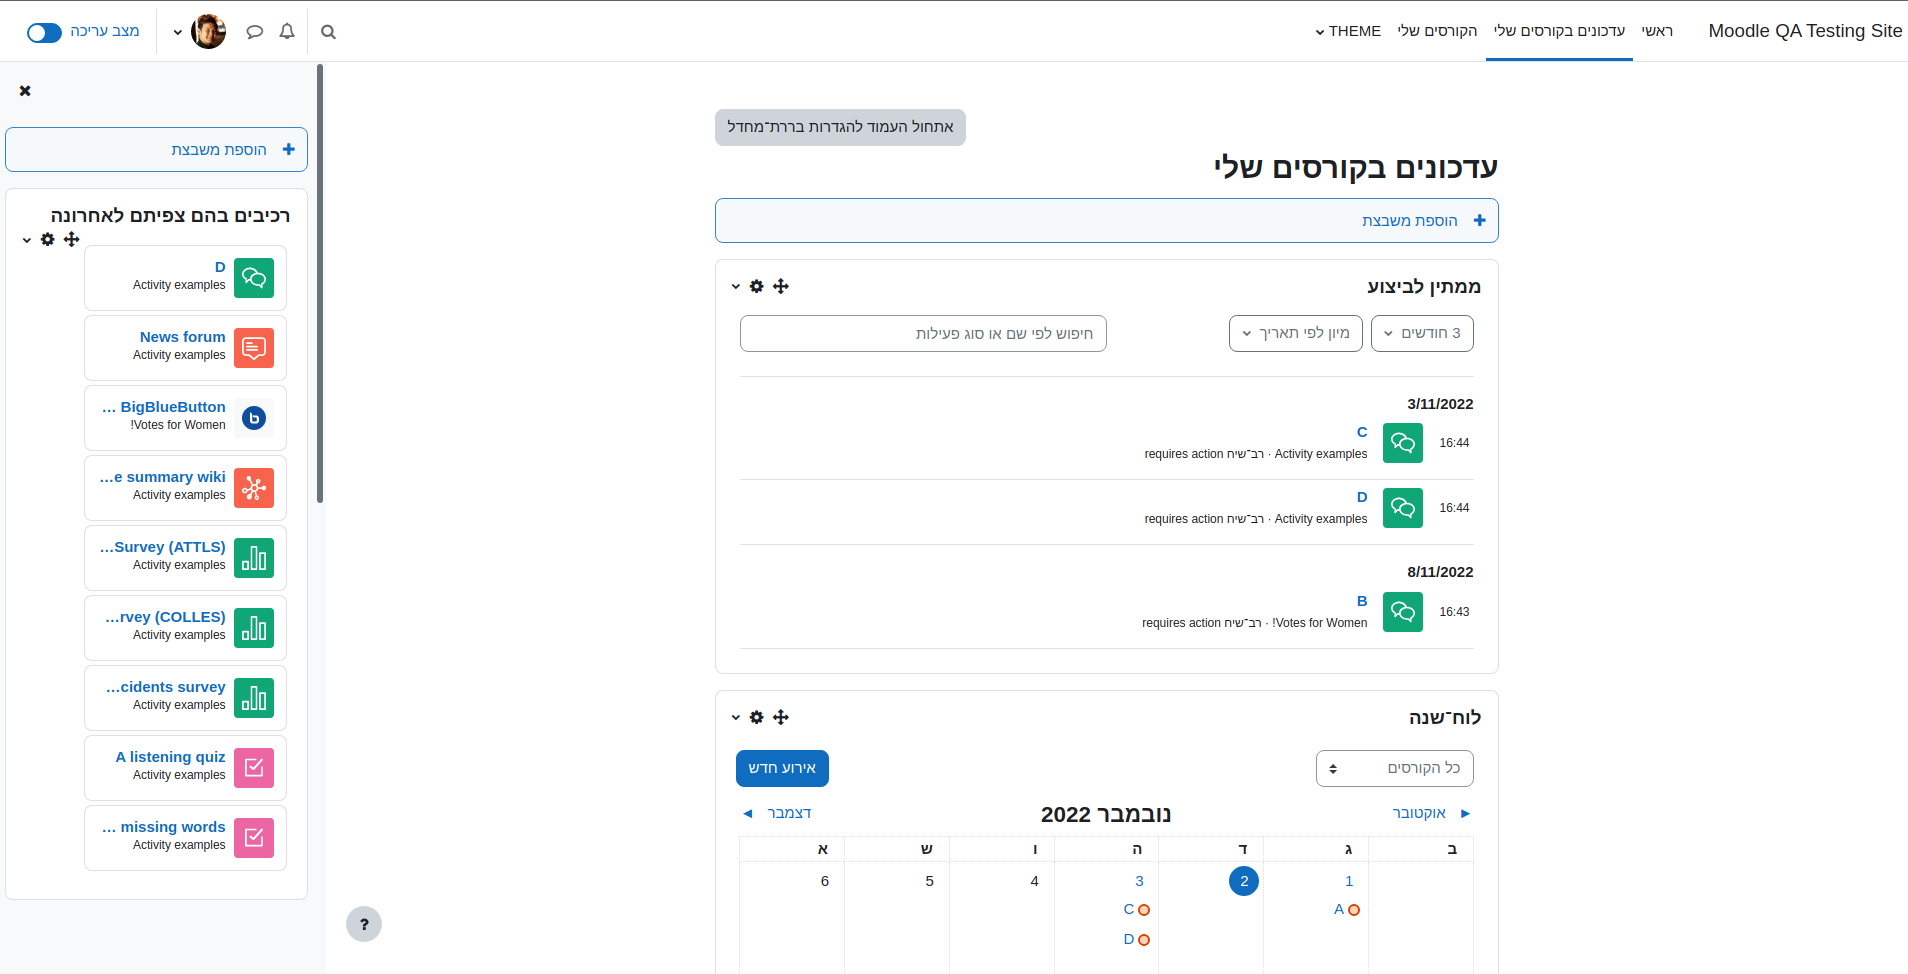This screenshot has width=1908, height=974.
Task: Click A listening quiz checkbox icon
Action: 254,768
